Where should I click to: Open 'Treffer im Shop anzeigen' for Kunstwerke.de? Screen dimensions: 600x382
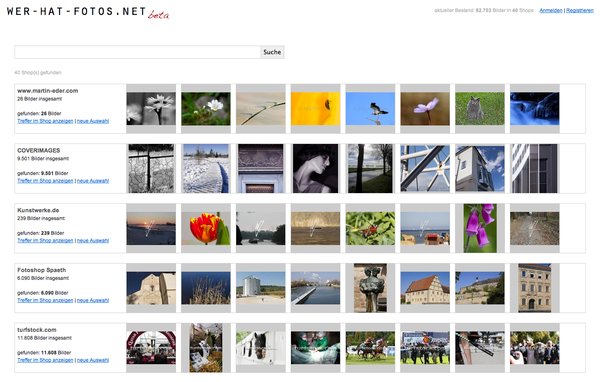tap(45, 240)
